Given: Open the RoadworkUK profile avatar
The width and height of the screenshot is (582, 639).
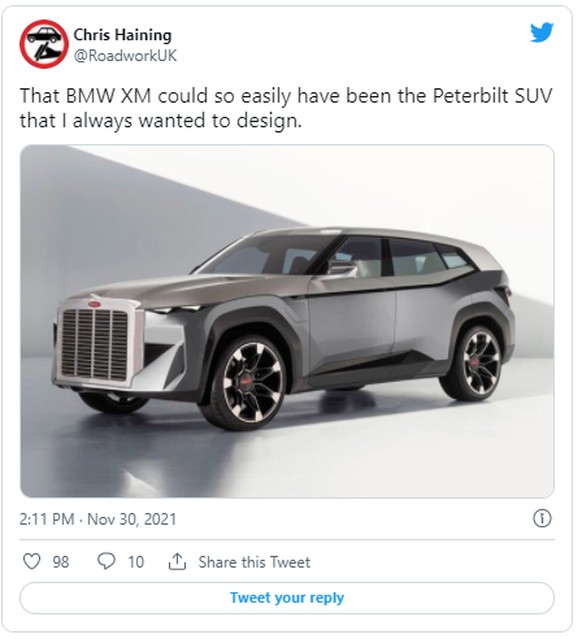Looking at the screenshot, I should pos(44,44).
